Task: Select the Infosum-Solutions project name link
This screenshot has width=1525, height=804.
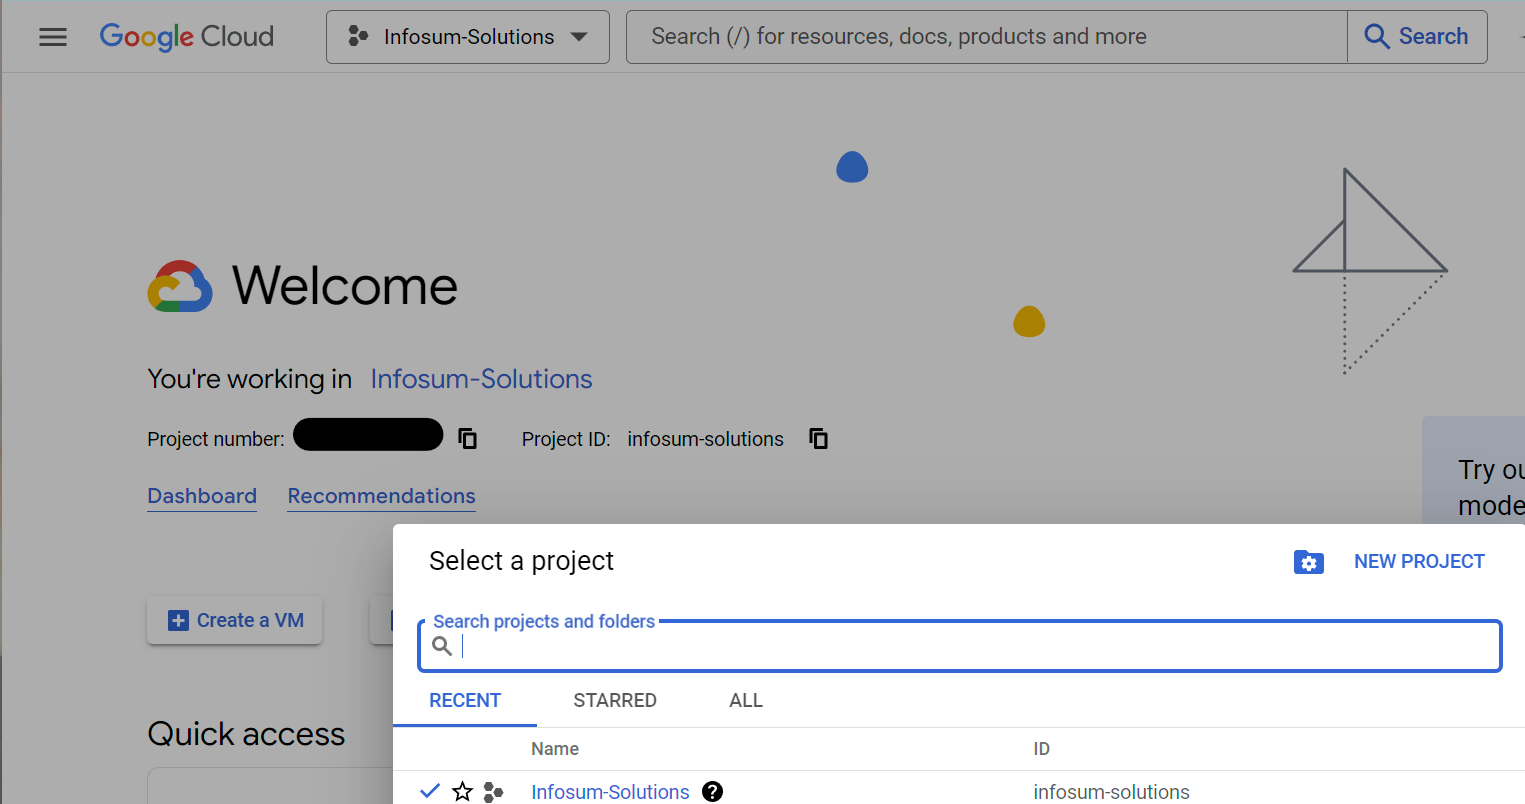Action: (x=610, y=791)
